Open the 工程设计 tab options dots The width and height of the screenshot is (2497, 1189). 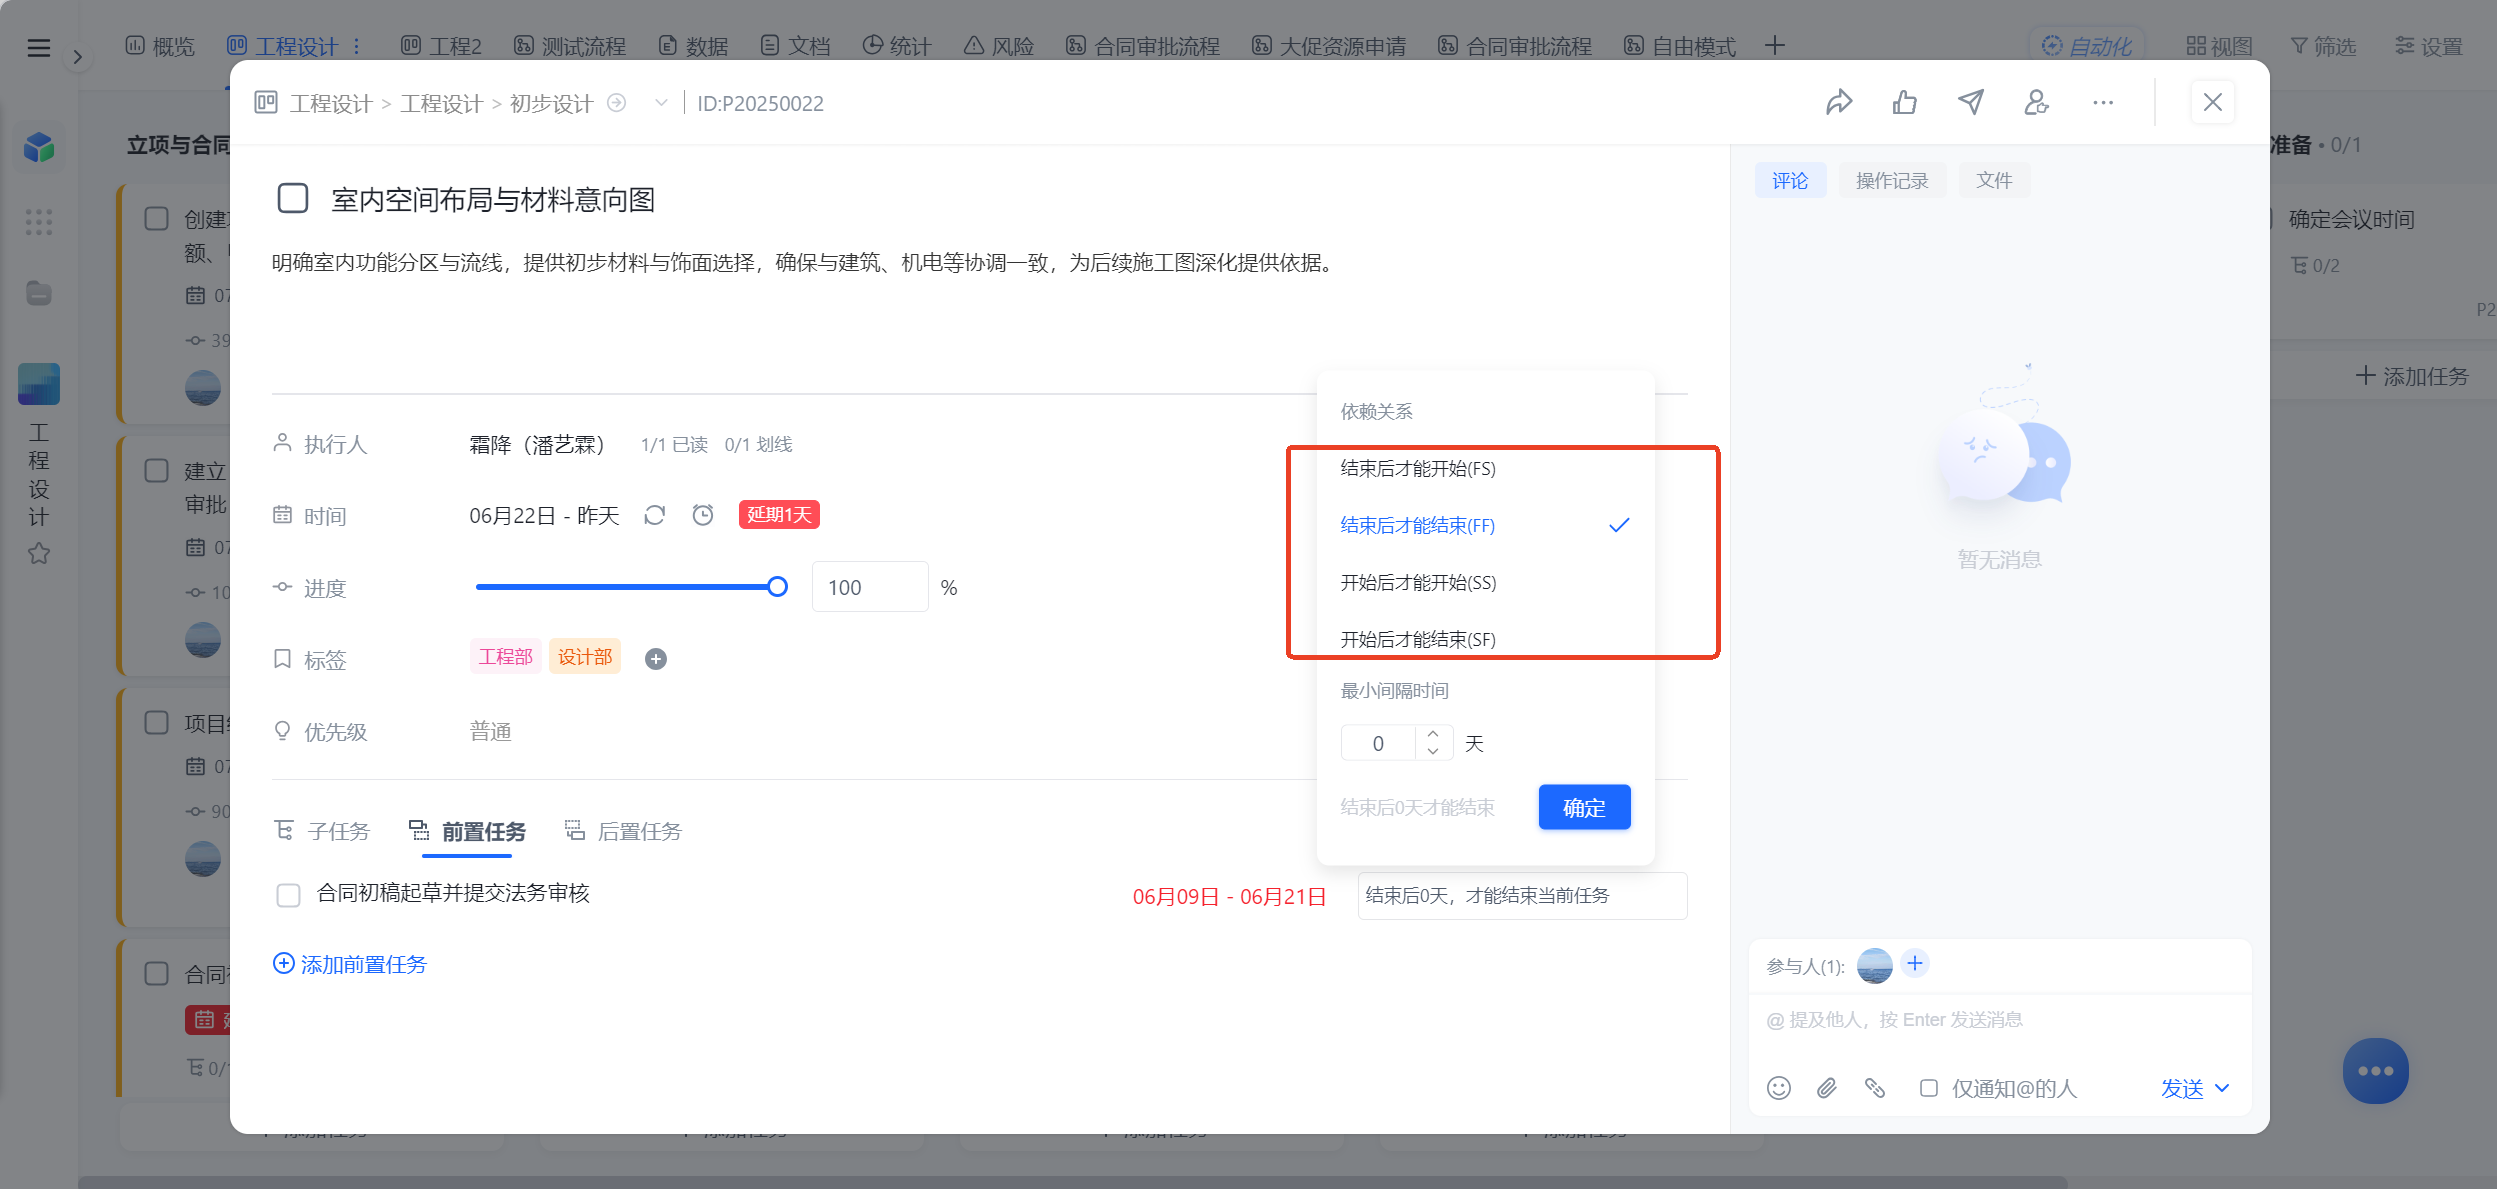[356, 46]
